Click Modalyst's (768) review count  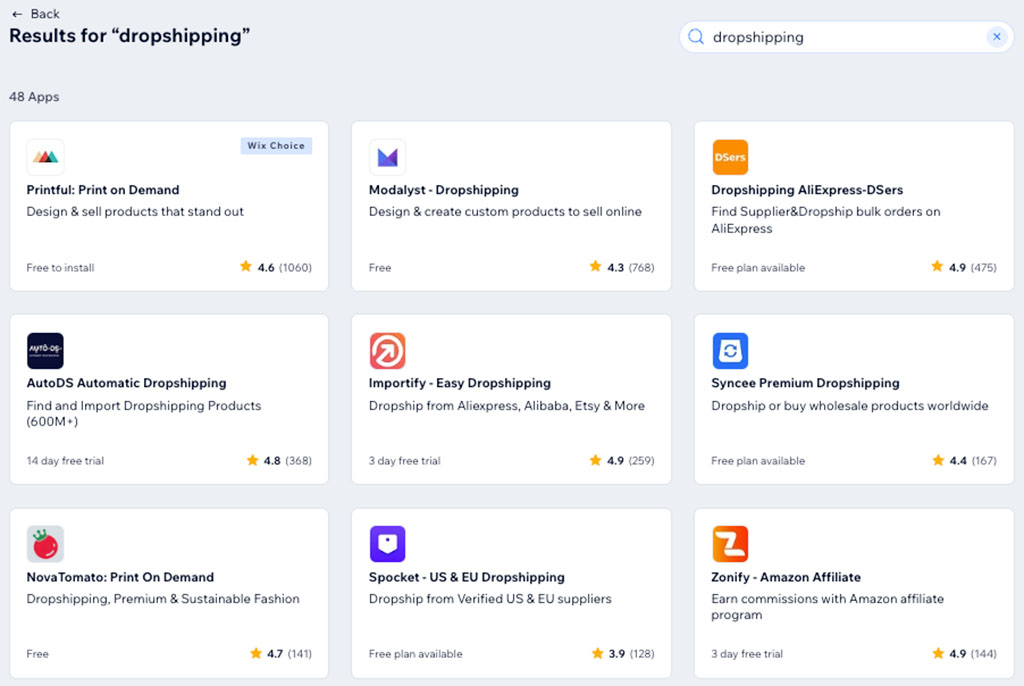(641, 267)
